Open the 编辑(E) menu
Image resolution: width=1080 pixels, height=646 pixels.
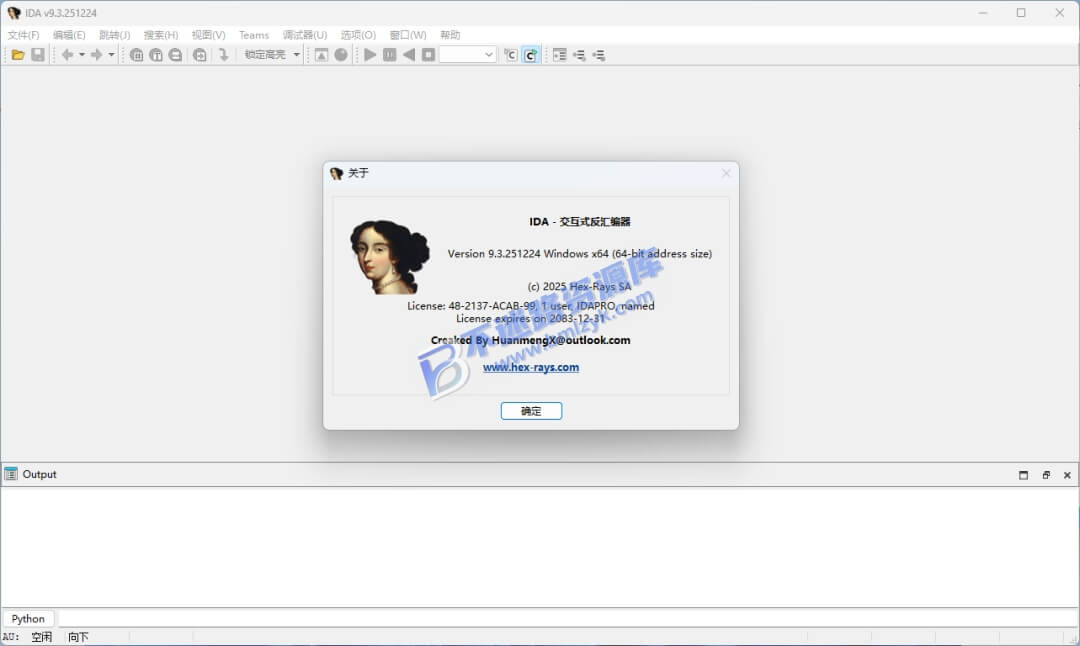(x=69, y=35)
